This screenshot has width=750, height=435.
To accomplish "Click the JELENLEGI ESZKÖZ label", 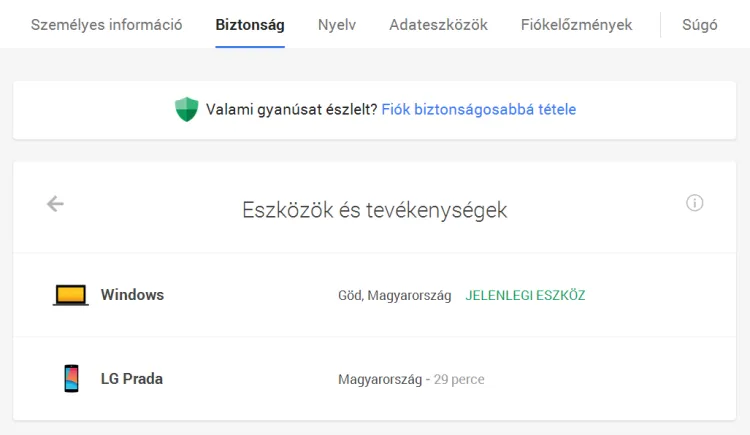I will coord(525,296).
